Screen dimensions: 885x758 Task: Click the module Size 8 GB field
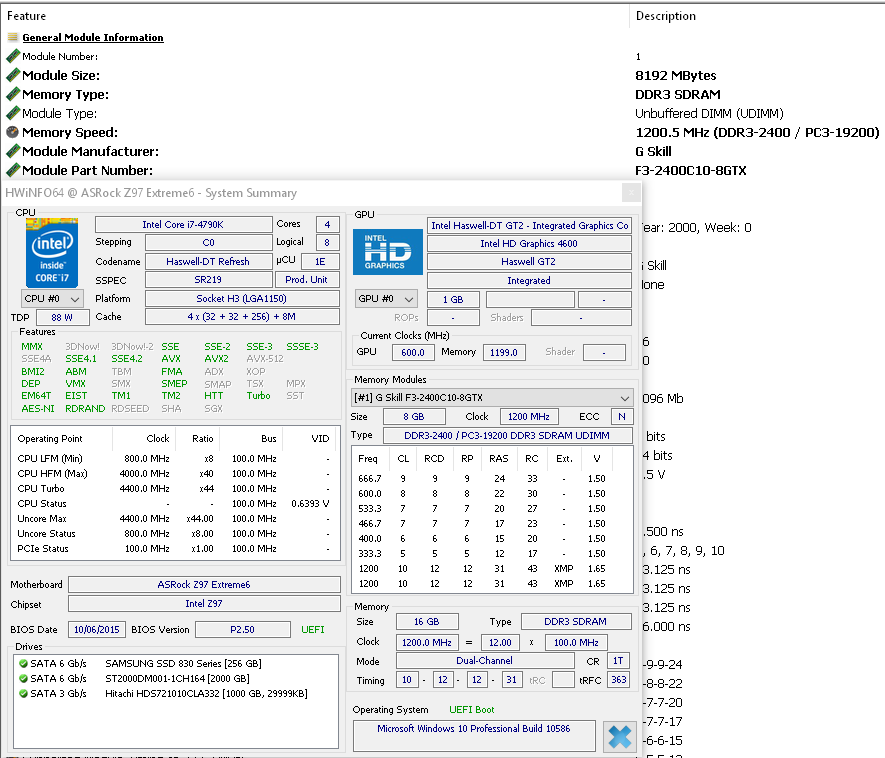(x=414, y=417)
